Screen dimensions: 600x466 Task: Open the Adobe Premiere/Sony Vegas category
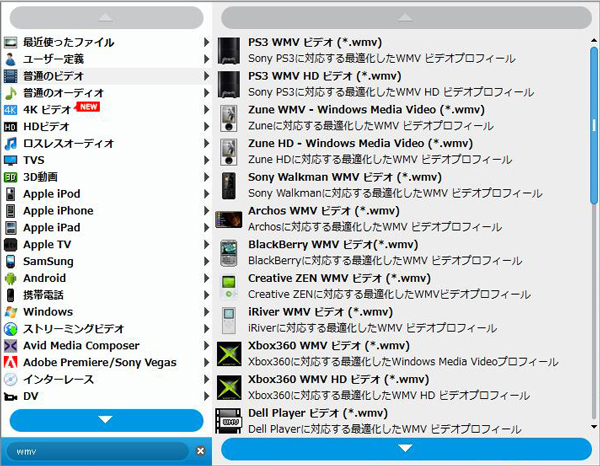coord(106,362)
